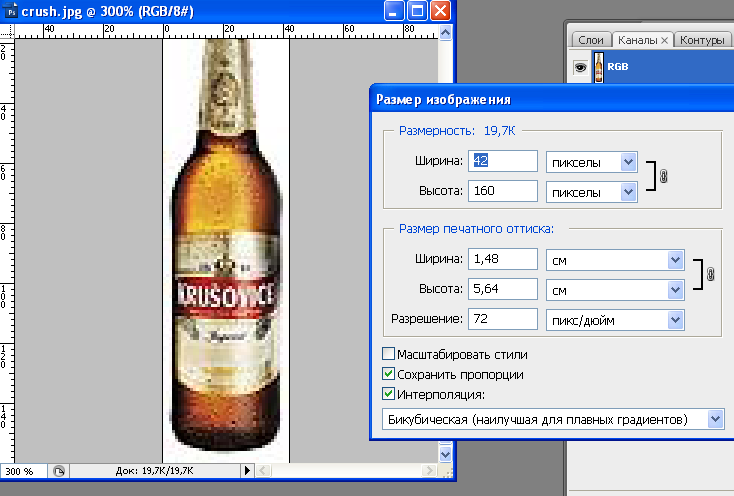The image size is (734, 496).
Task: Open Бикубическая interpolation method dropdown
Action: tap(553, 419)
